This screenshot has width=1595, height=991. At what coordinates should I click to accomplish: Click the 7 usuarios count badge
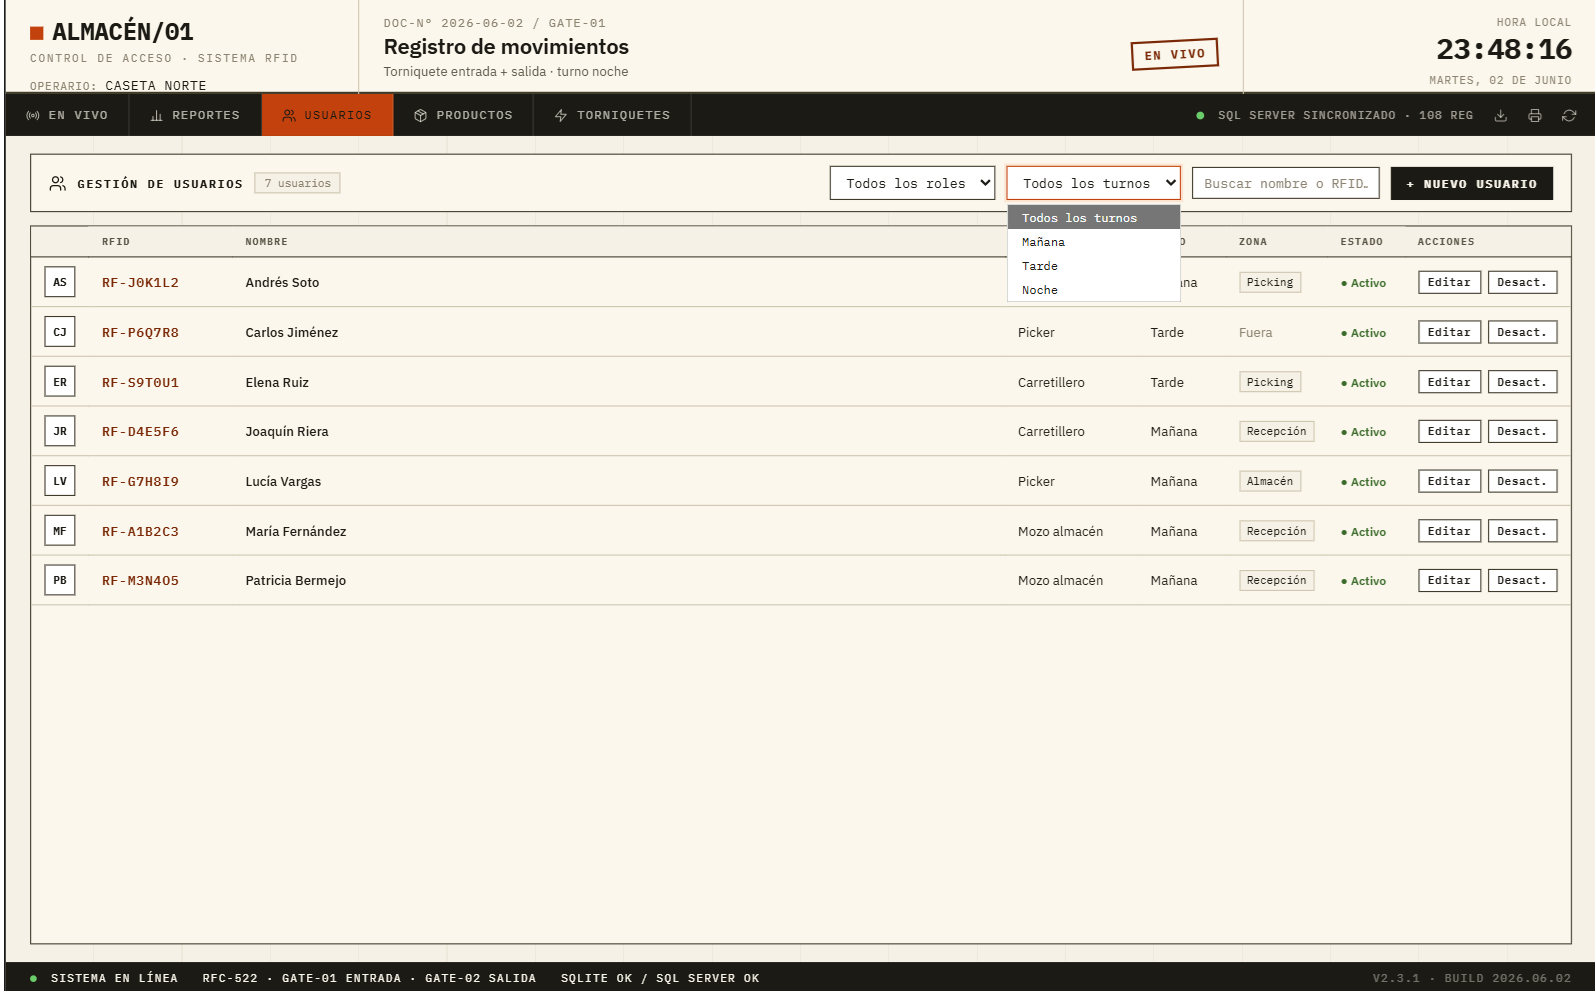(297, 183)
